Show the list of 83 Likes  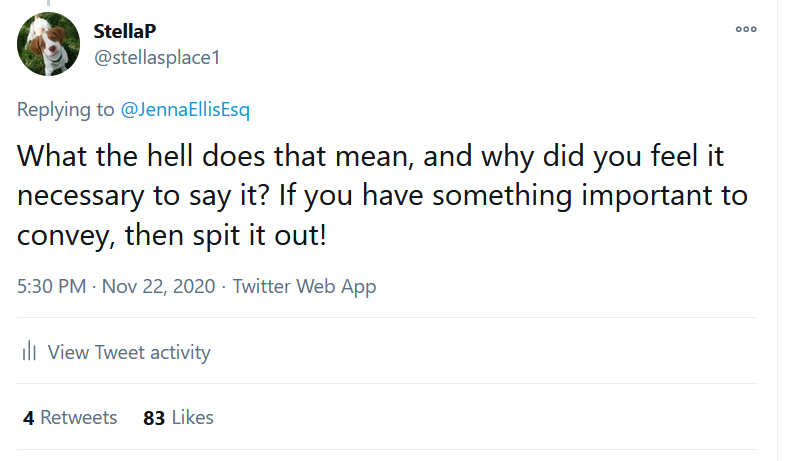point(178,417)
